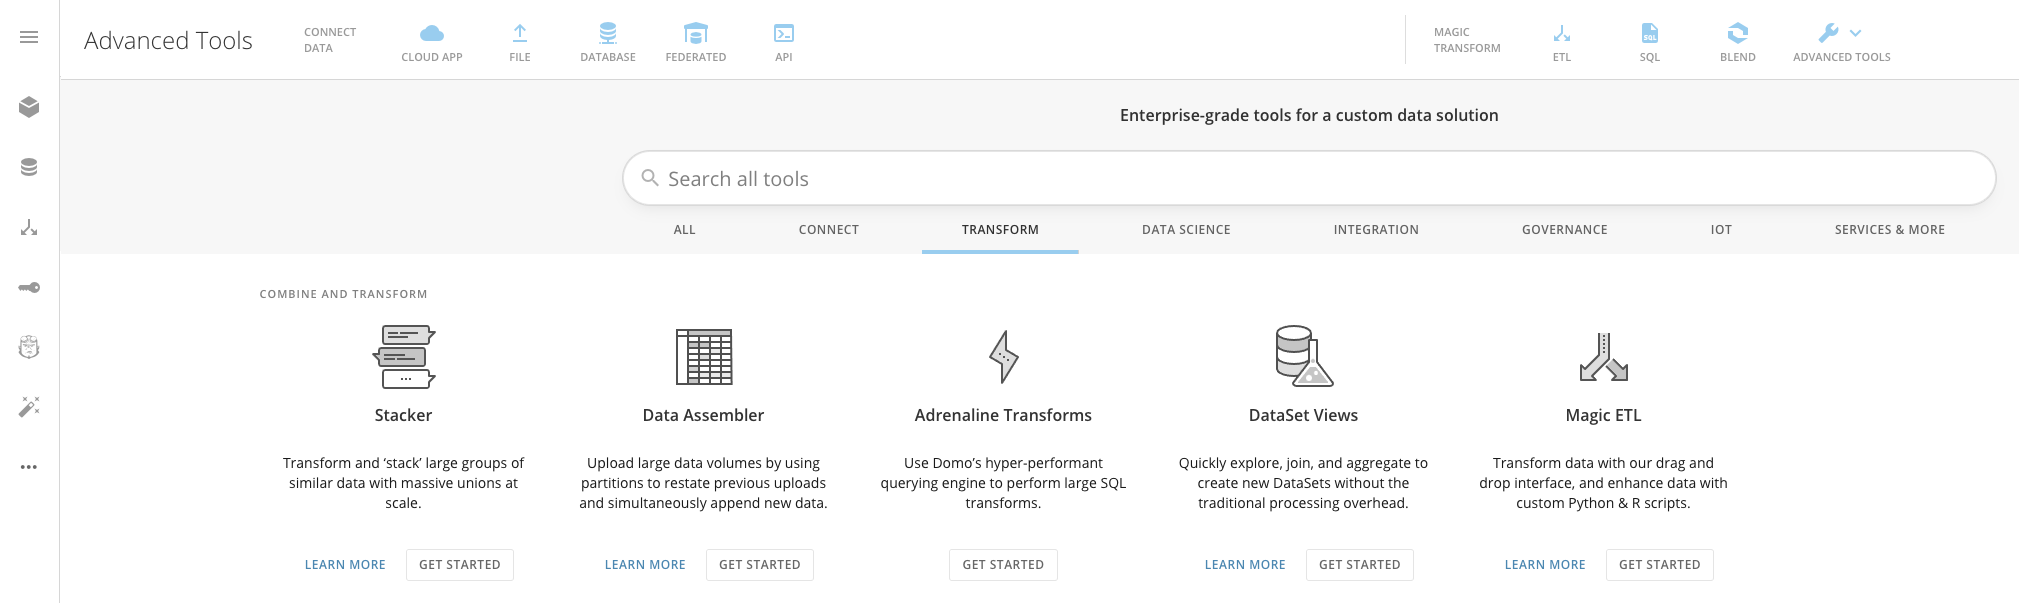Click the key icon in the left sidebar
Image resolution: width=2019 pixels, height=603 pixels.
tap(29, 288)
